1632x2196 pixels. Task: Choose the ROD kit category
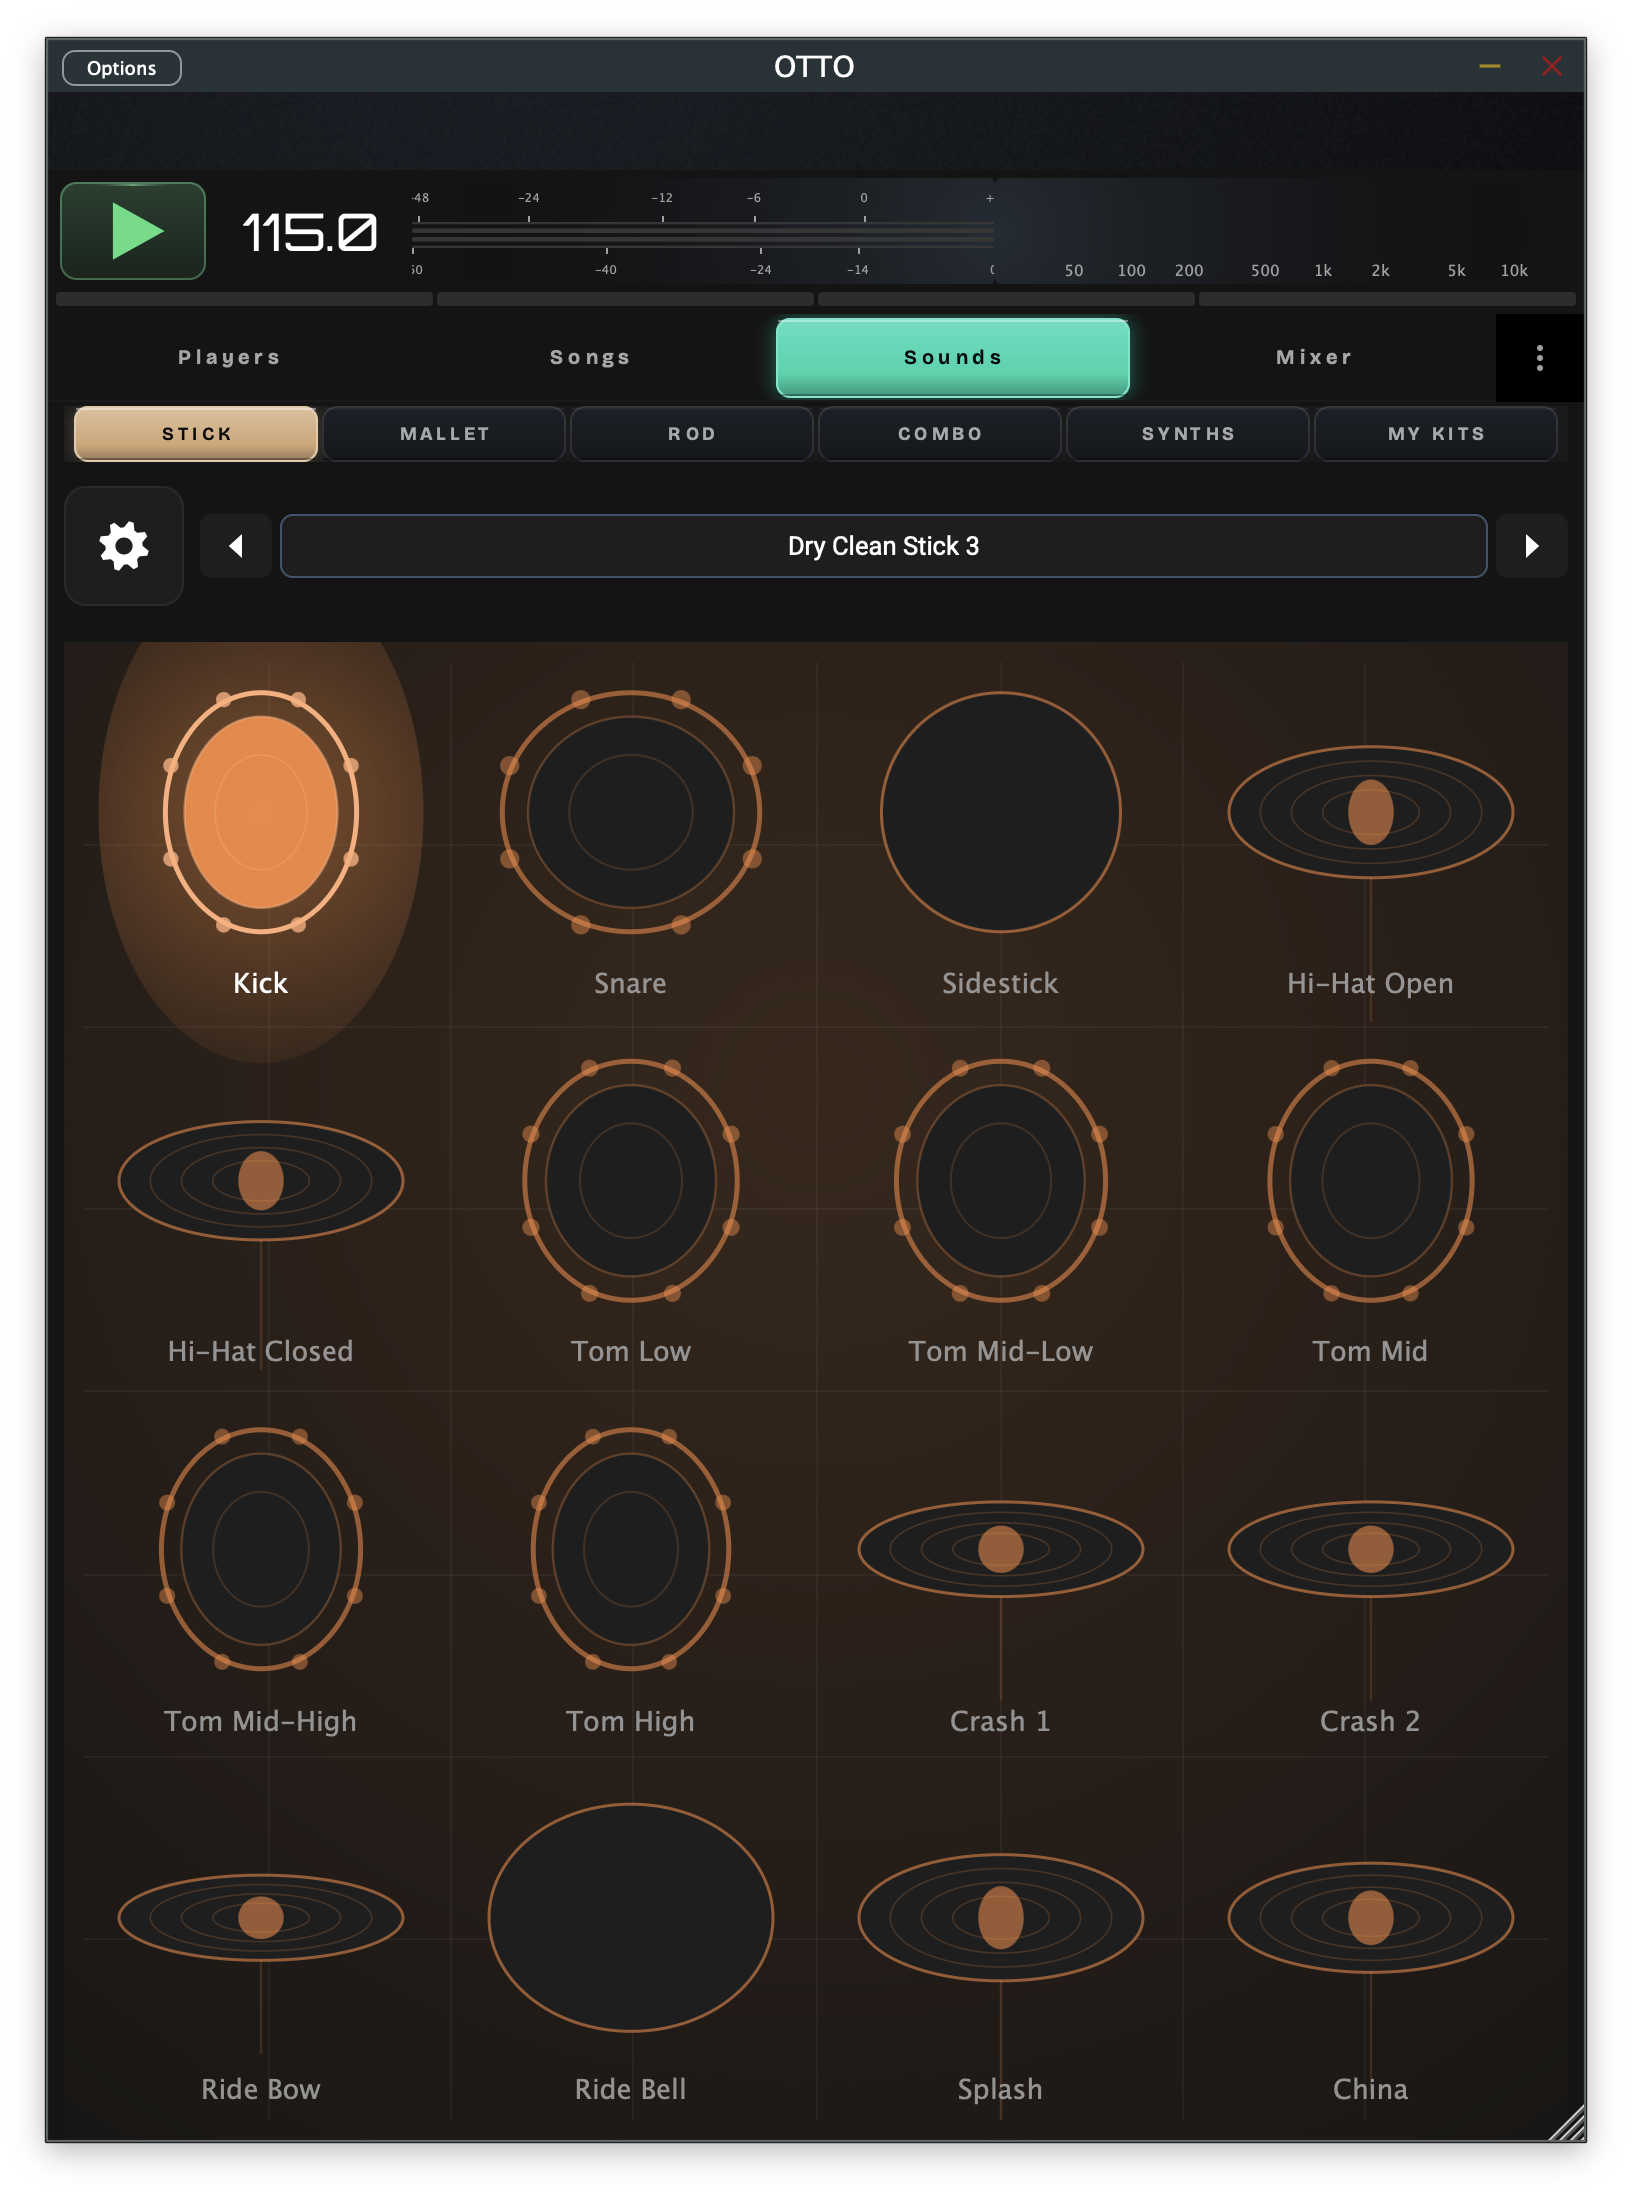click(692, 434)
